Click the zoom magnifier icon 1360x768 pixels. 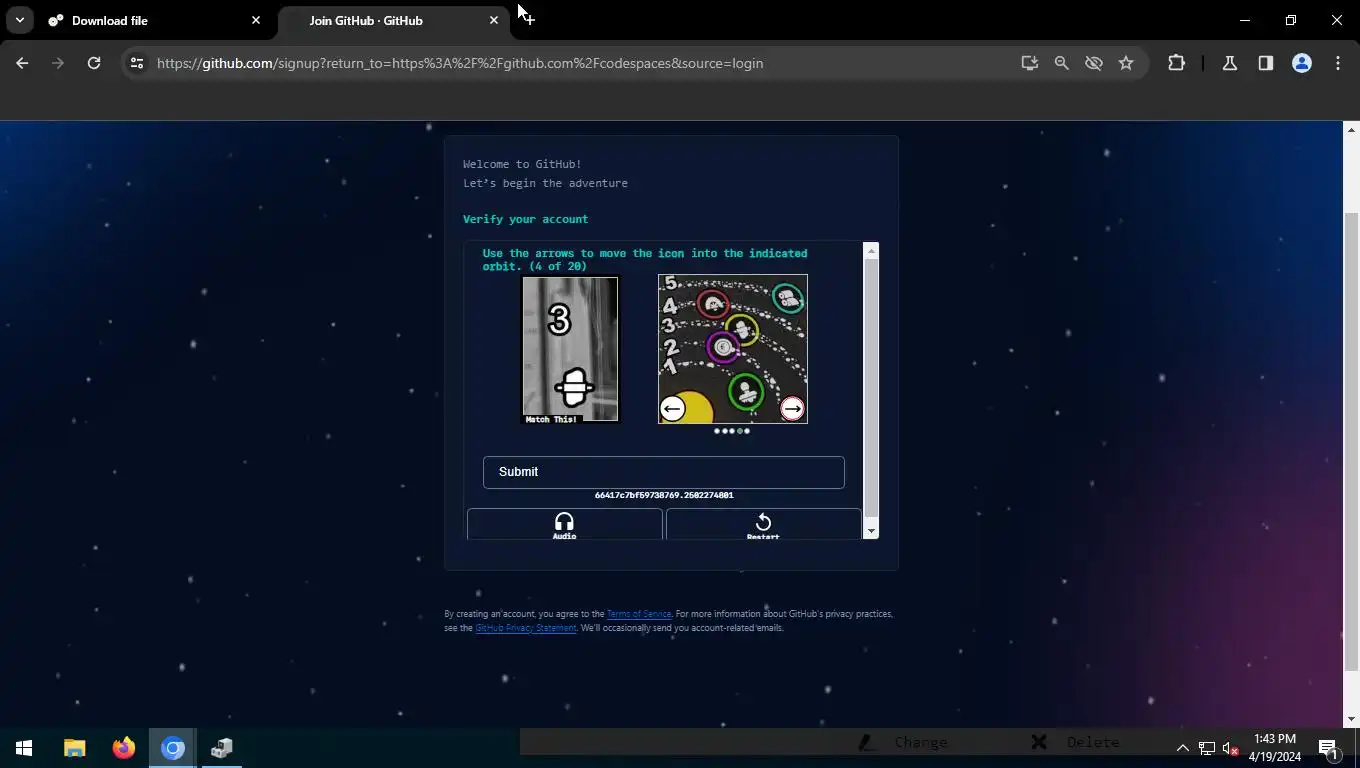(x=1061, y=63)
